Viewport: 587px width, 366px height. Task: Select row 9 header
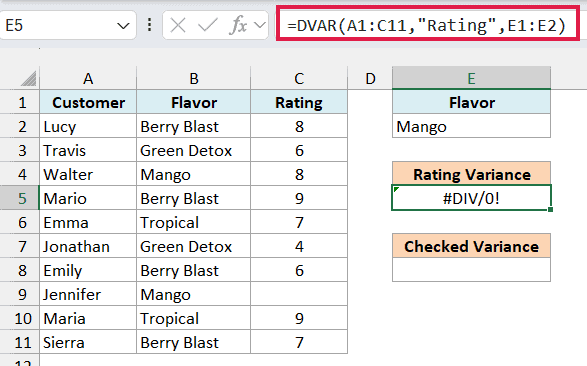tap(19, 295)
